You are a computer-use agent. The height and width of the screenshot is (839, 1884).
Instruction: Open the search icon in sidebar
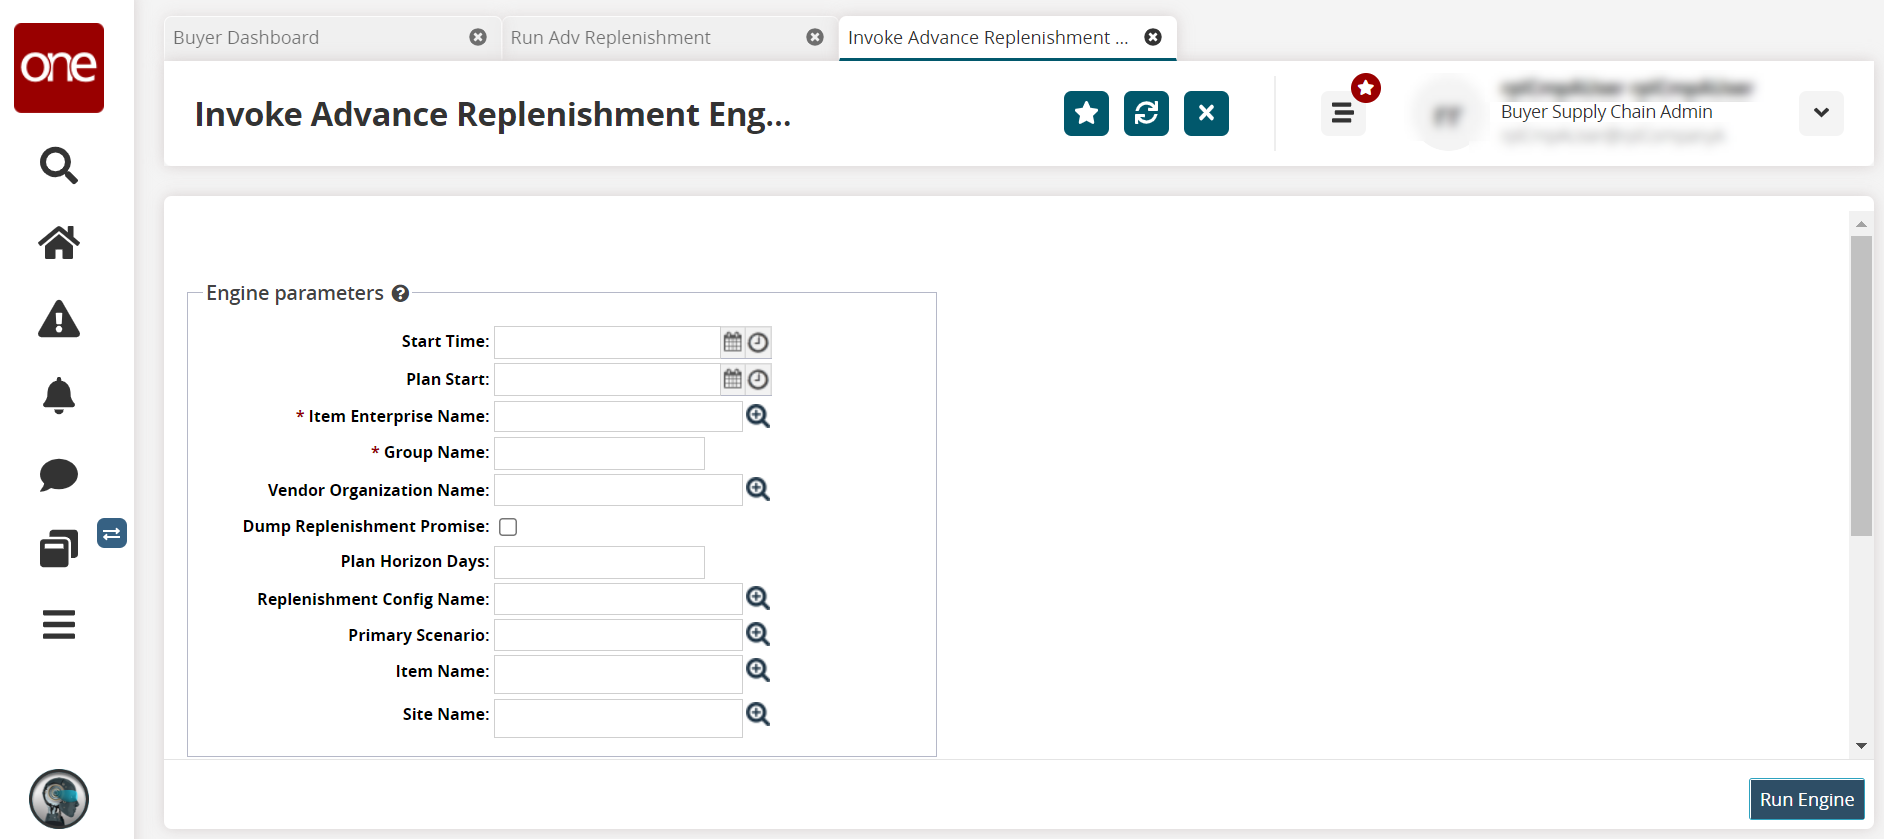click(58, 165)
